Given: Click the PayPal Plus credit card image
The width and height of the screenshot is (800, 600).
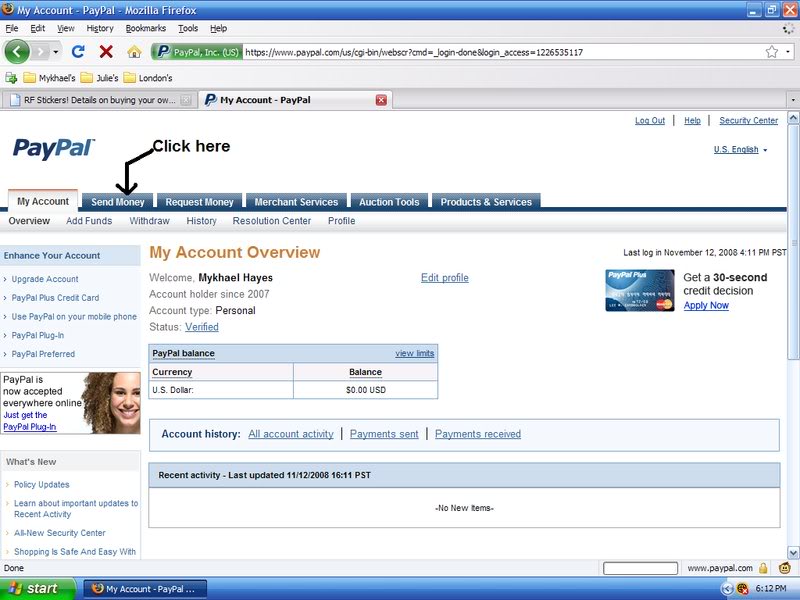Looking at the screenshot, I should [x=640, y=290].
